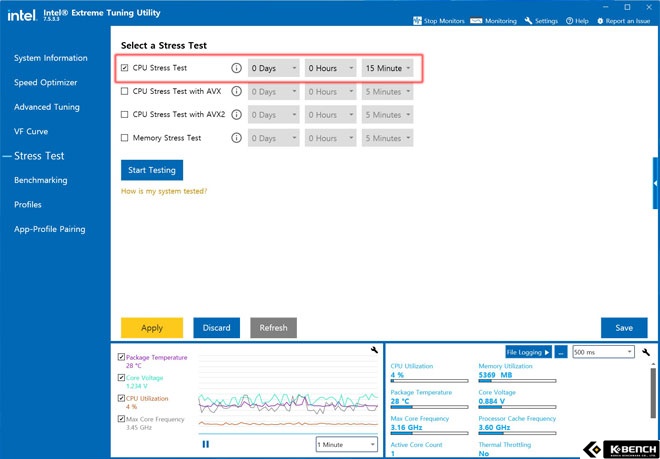This screenshot has width=660, height=459.
Task: Open Advanced Tuning section
Action: pos(47,107)
